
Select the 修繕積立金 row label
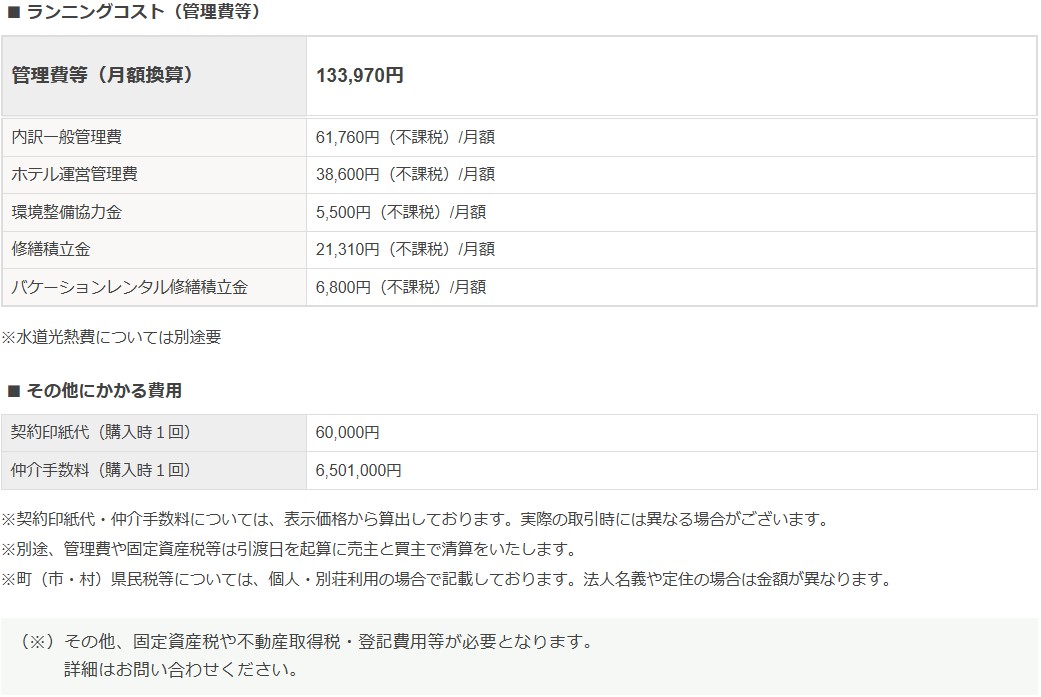pos(52,249)
